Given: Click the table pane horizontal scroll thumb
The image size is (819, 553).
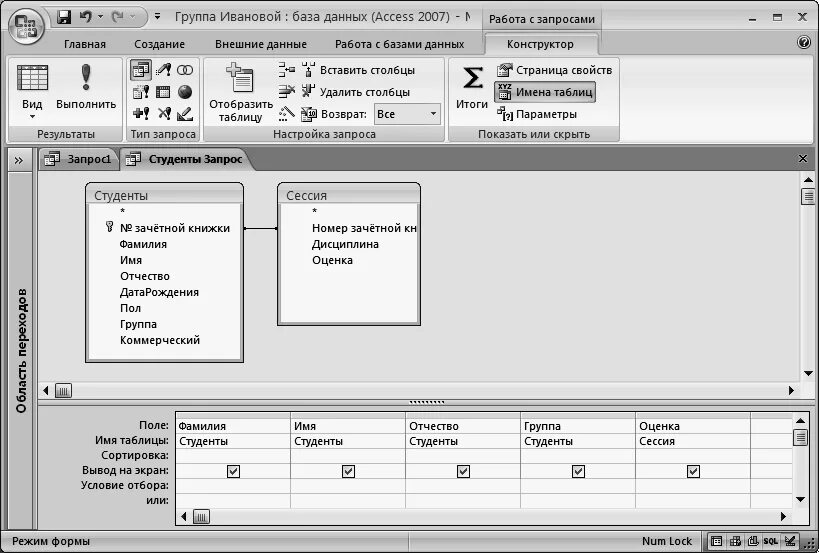Looking at the screenshot, I should click(63, 391).
